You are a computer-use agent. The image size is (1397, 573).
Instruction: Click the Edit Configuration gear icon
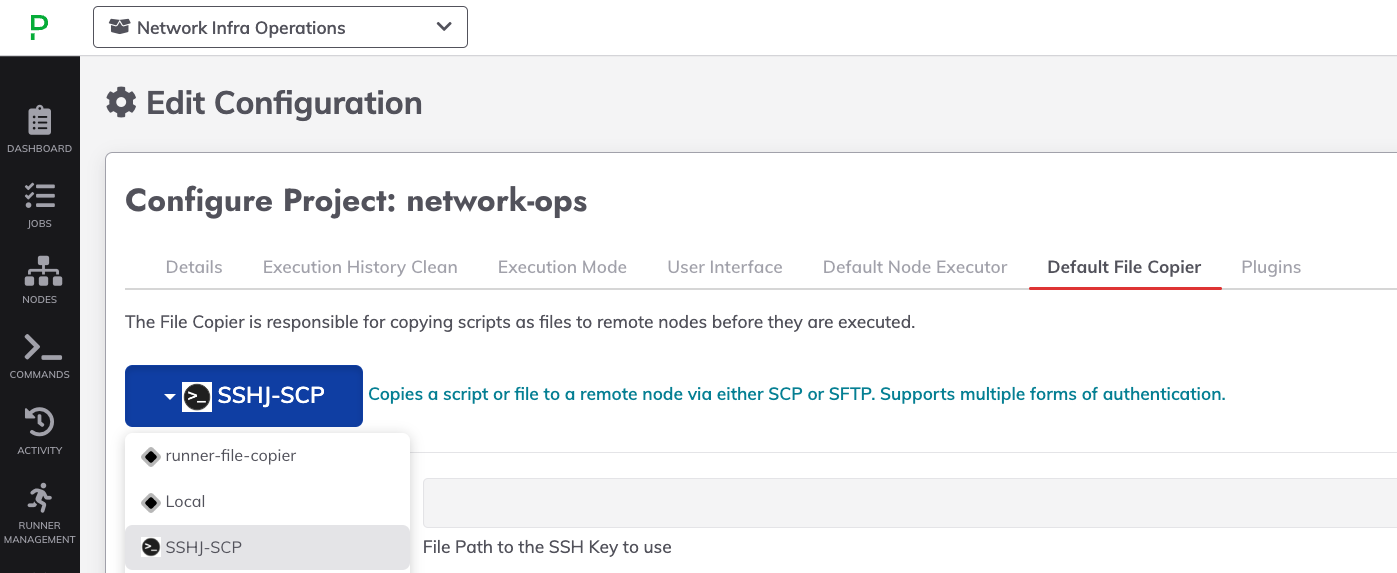pyautogui.click(x=121, y=102)
